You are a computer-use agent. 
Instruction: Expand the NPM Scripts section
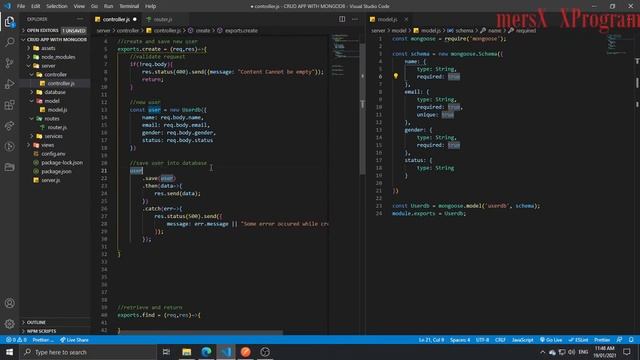pos(54,331)
